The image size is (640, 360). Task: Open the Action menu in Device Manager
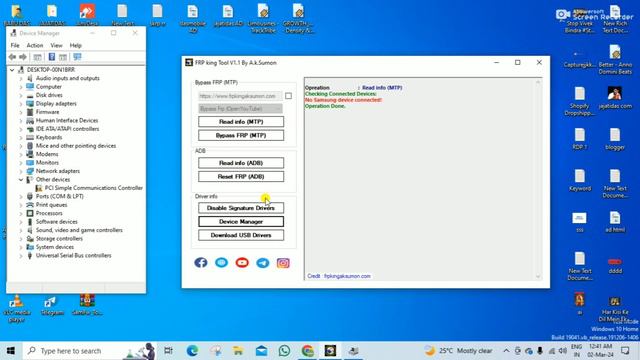tap(35, 45)
